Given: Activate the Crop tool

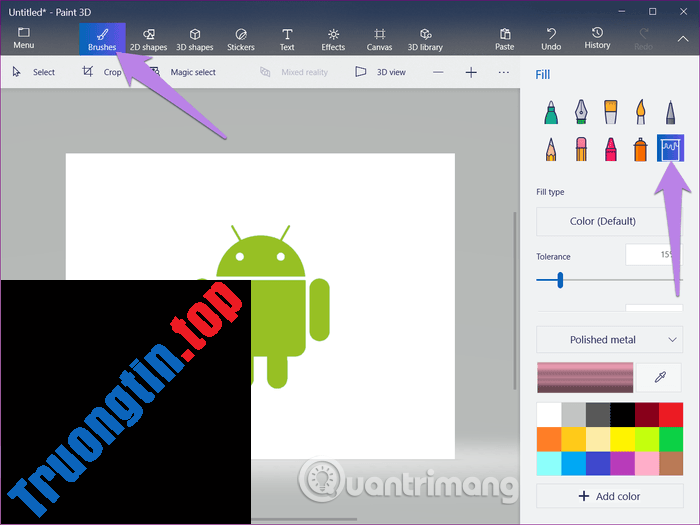Looking at the screenshot, I should 102,72.
